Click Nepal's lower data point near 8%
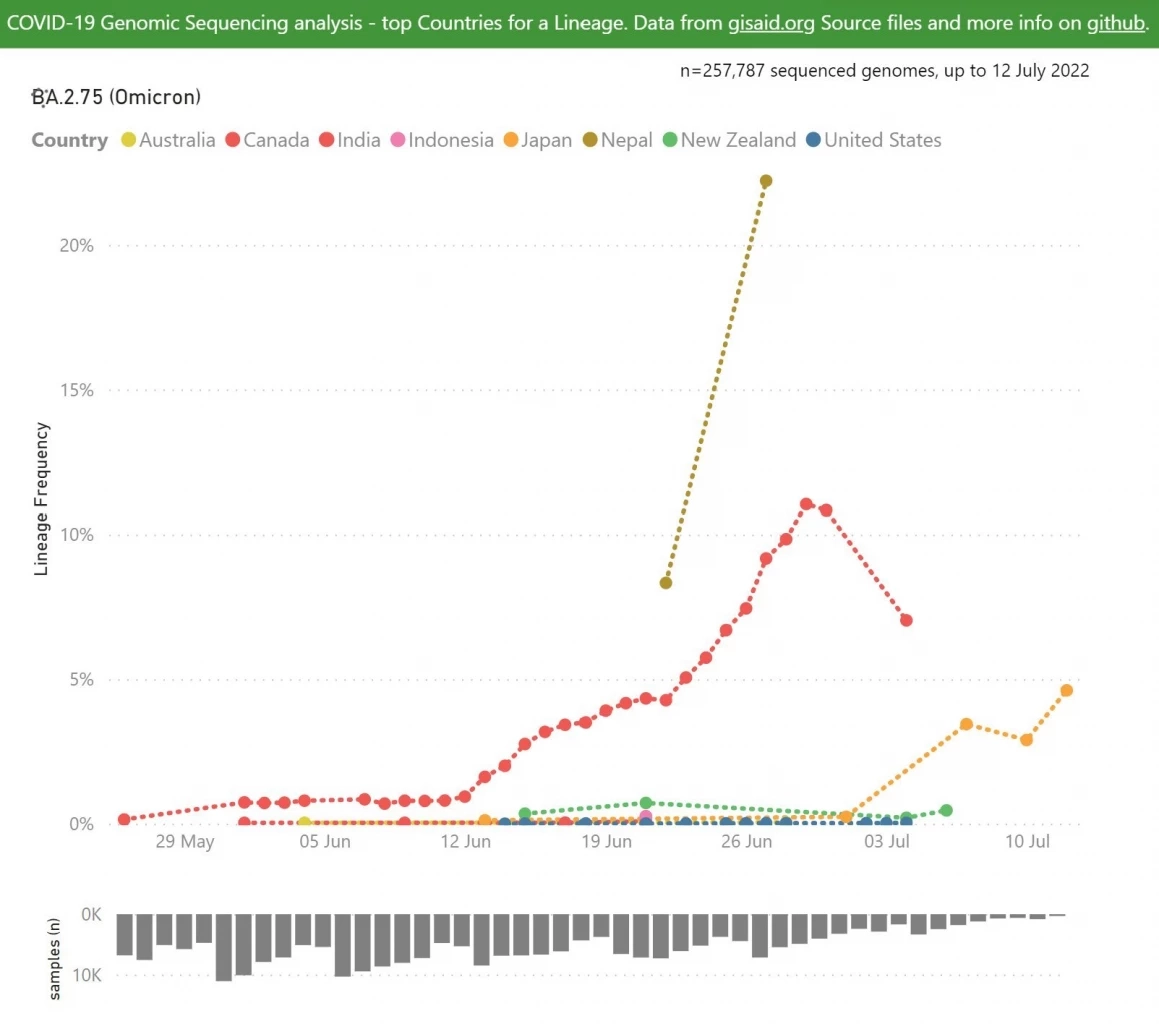 pos(666,583)
